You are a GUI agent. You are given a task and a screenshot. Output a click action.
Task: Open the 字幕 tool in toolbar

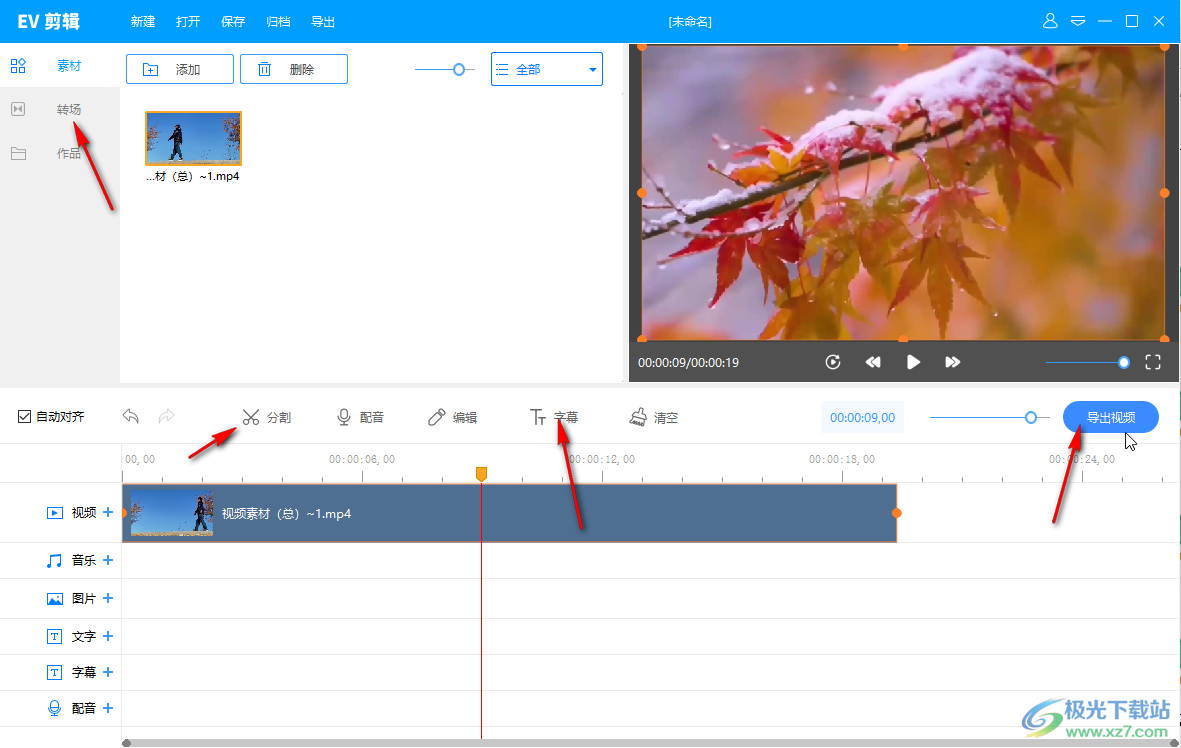554,417
